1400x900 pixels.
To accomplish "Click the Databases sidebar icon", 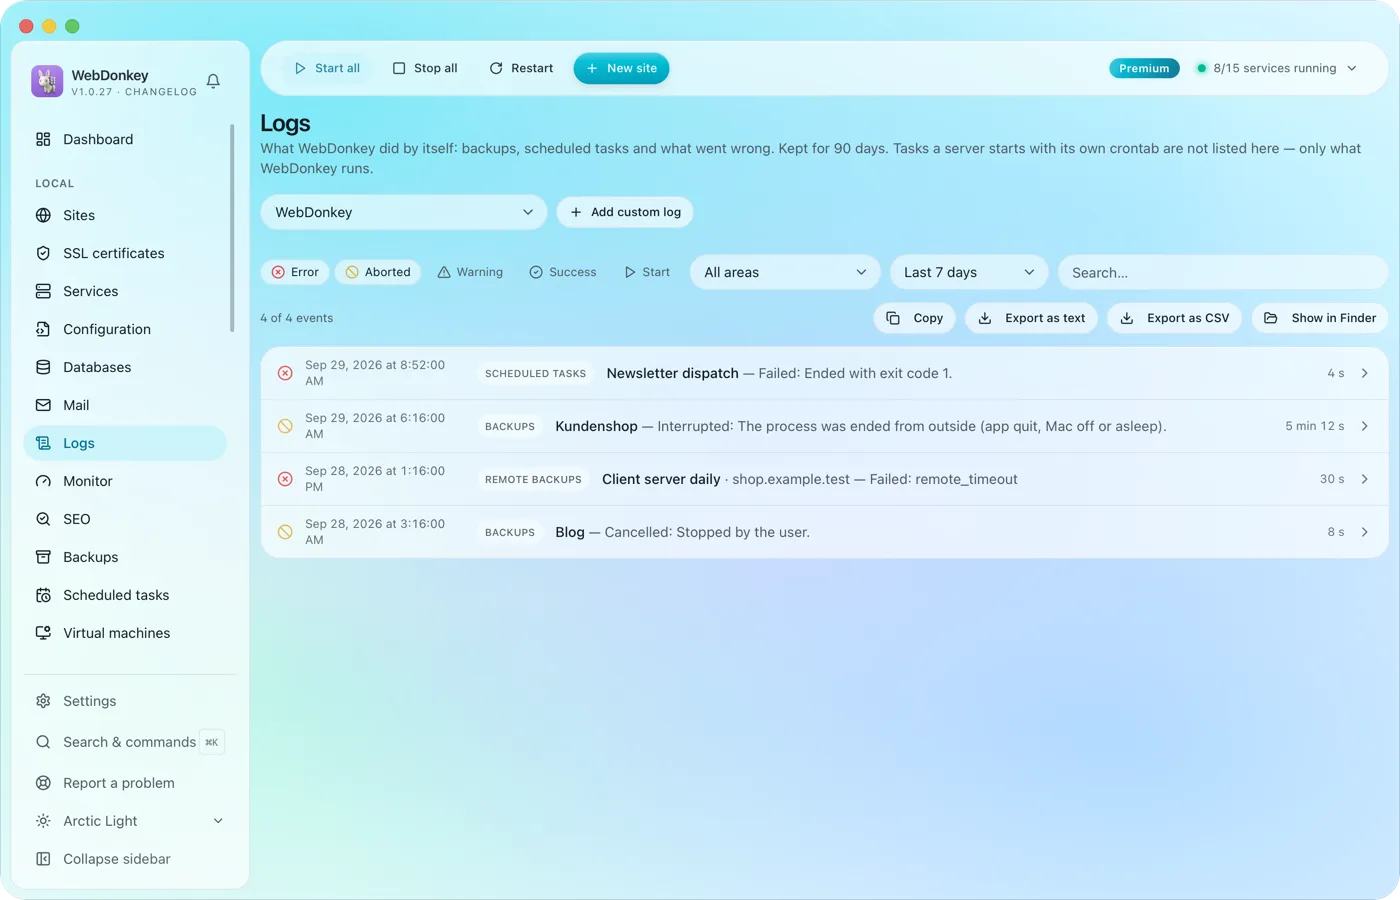I will tap(43, 367).
